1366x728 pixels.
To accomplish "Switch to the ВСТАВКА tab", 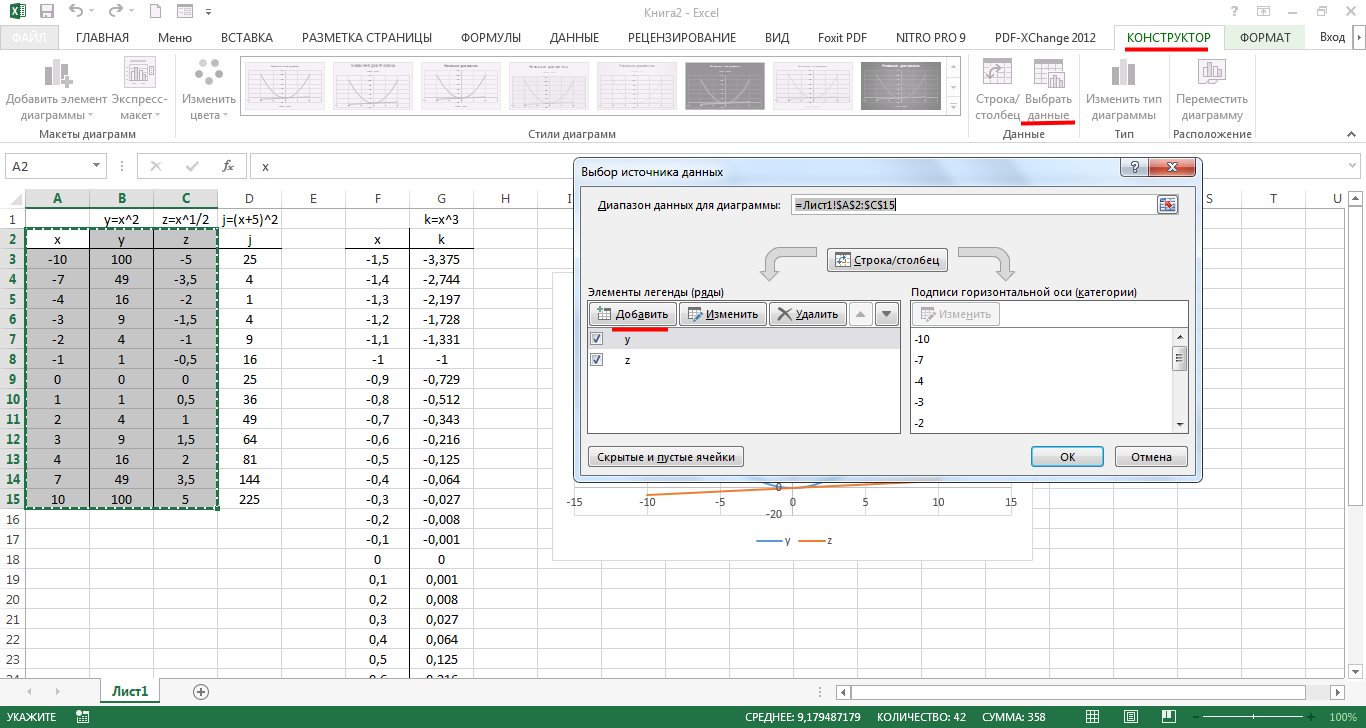I will [246, 38].
